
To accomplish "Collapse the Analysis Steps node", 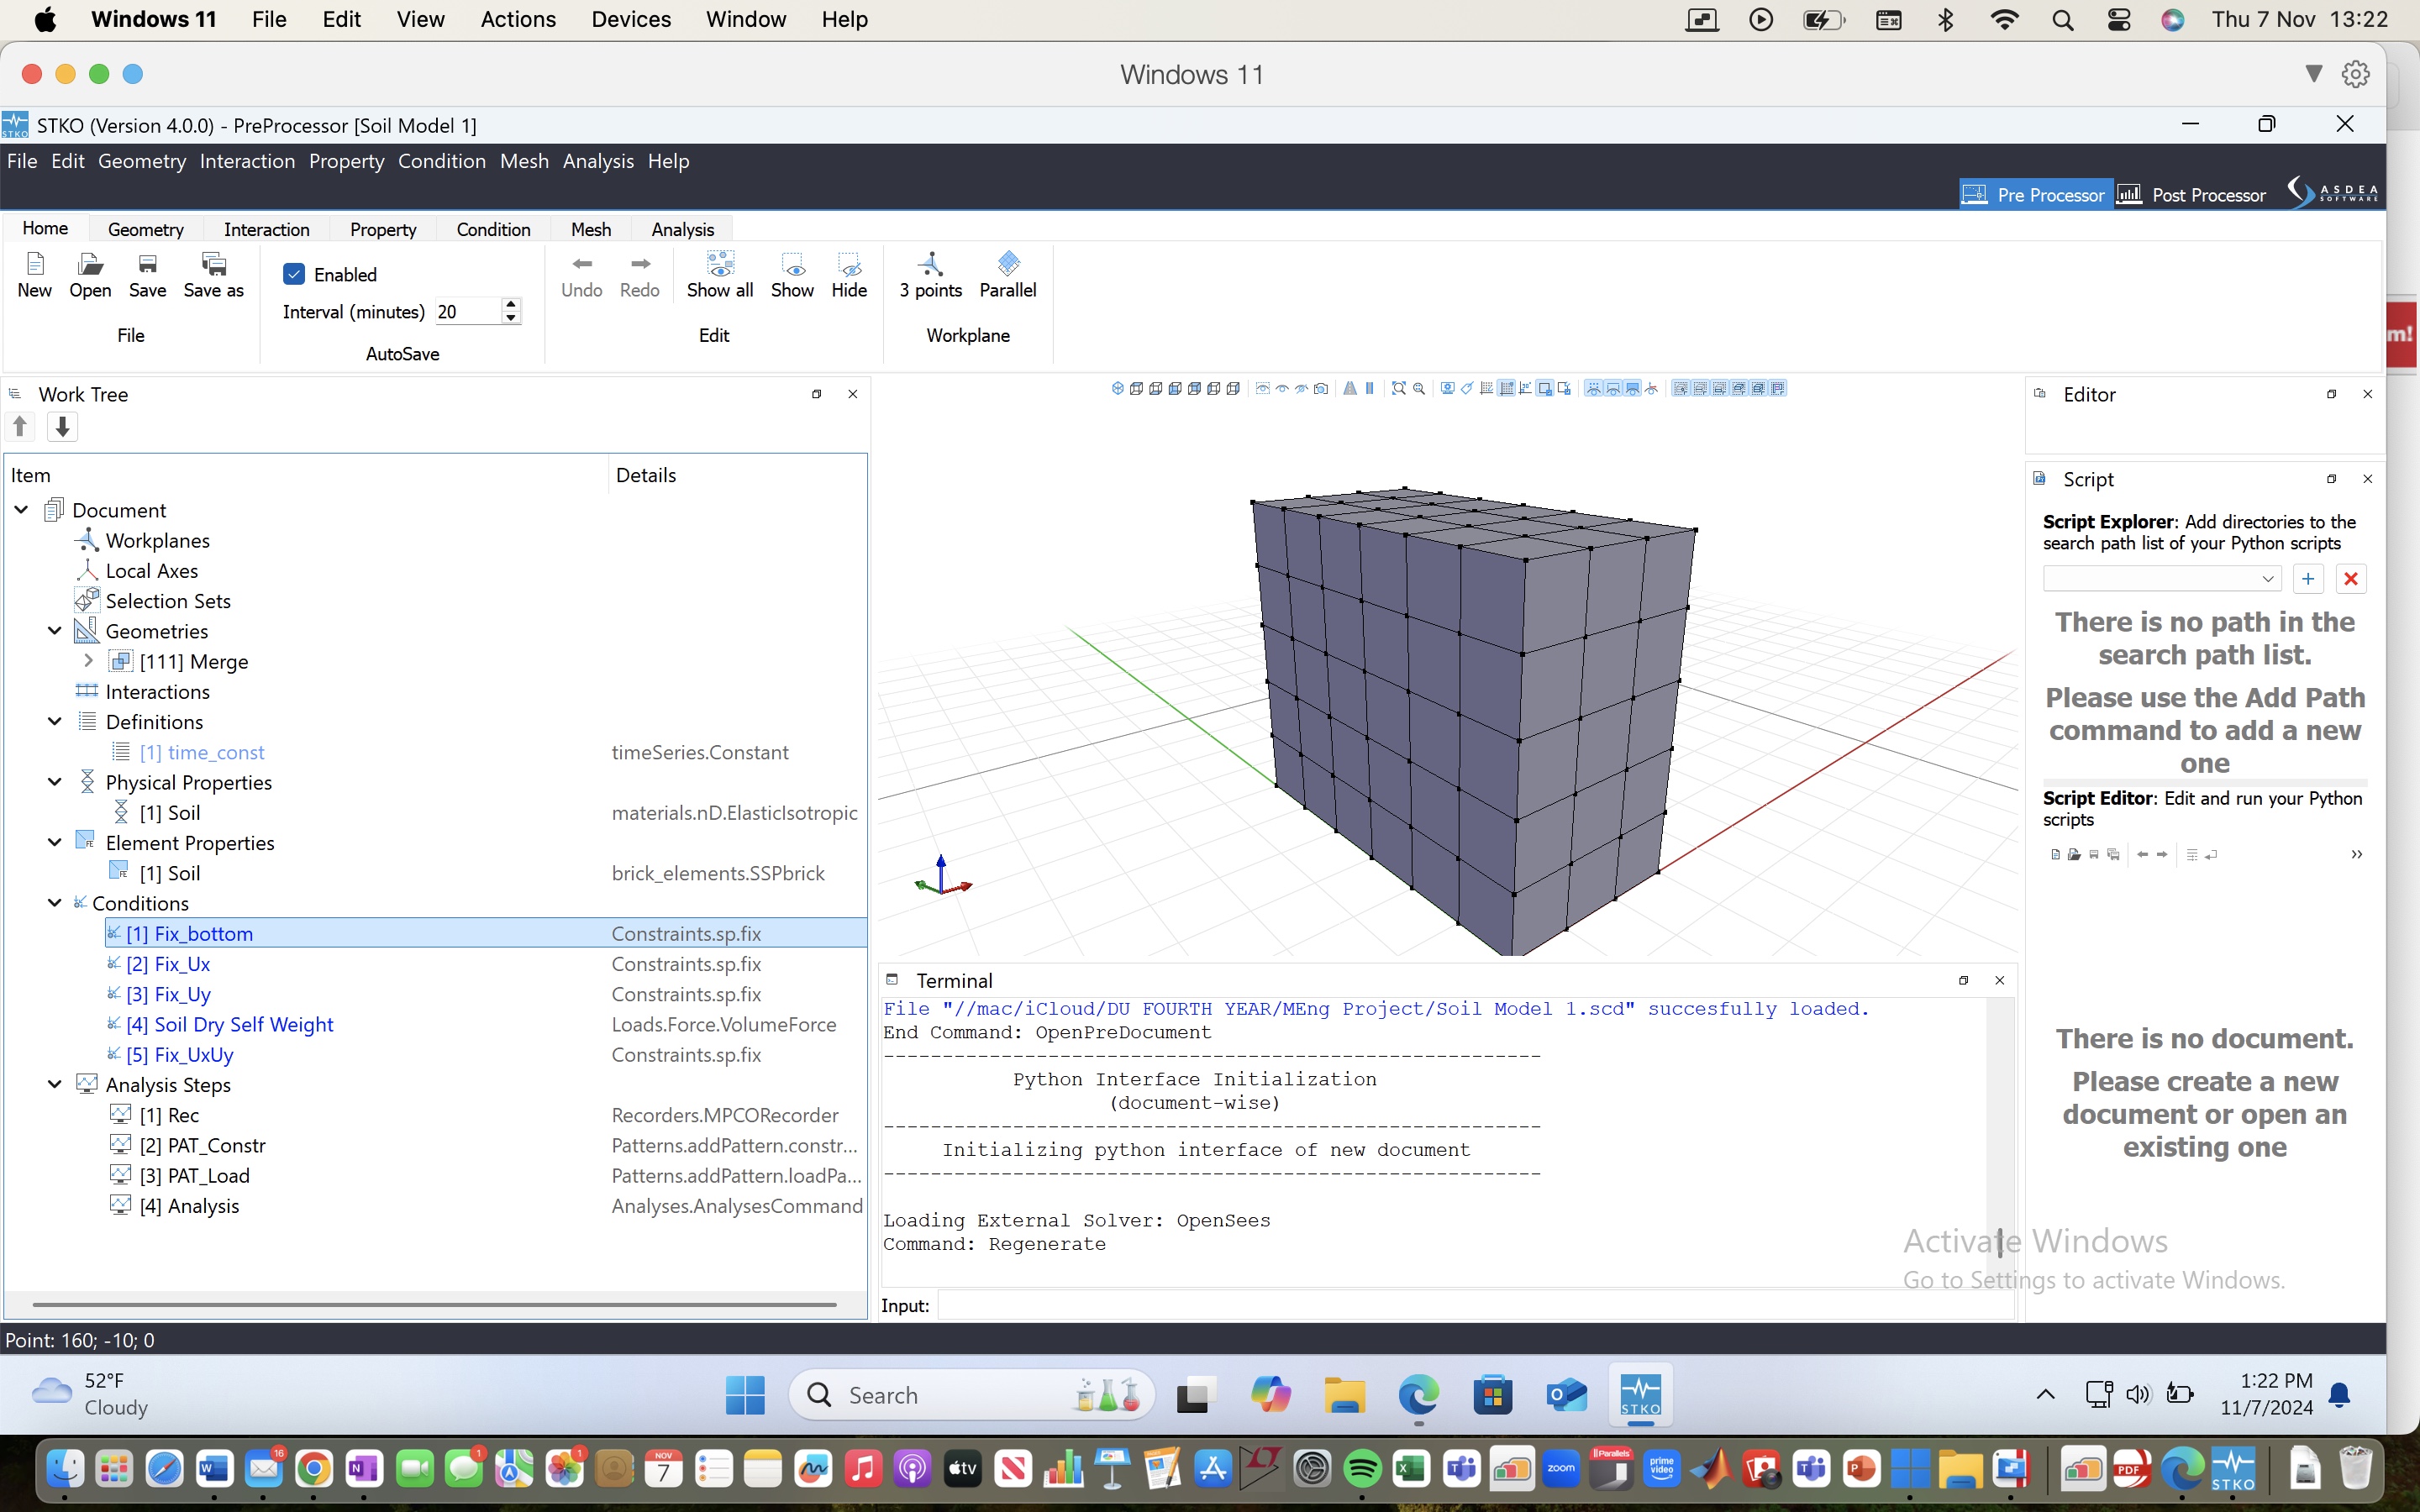I will click(x=55, y=1084).
